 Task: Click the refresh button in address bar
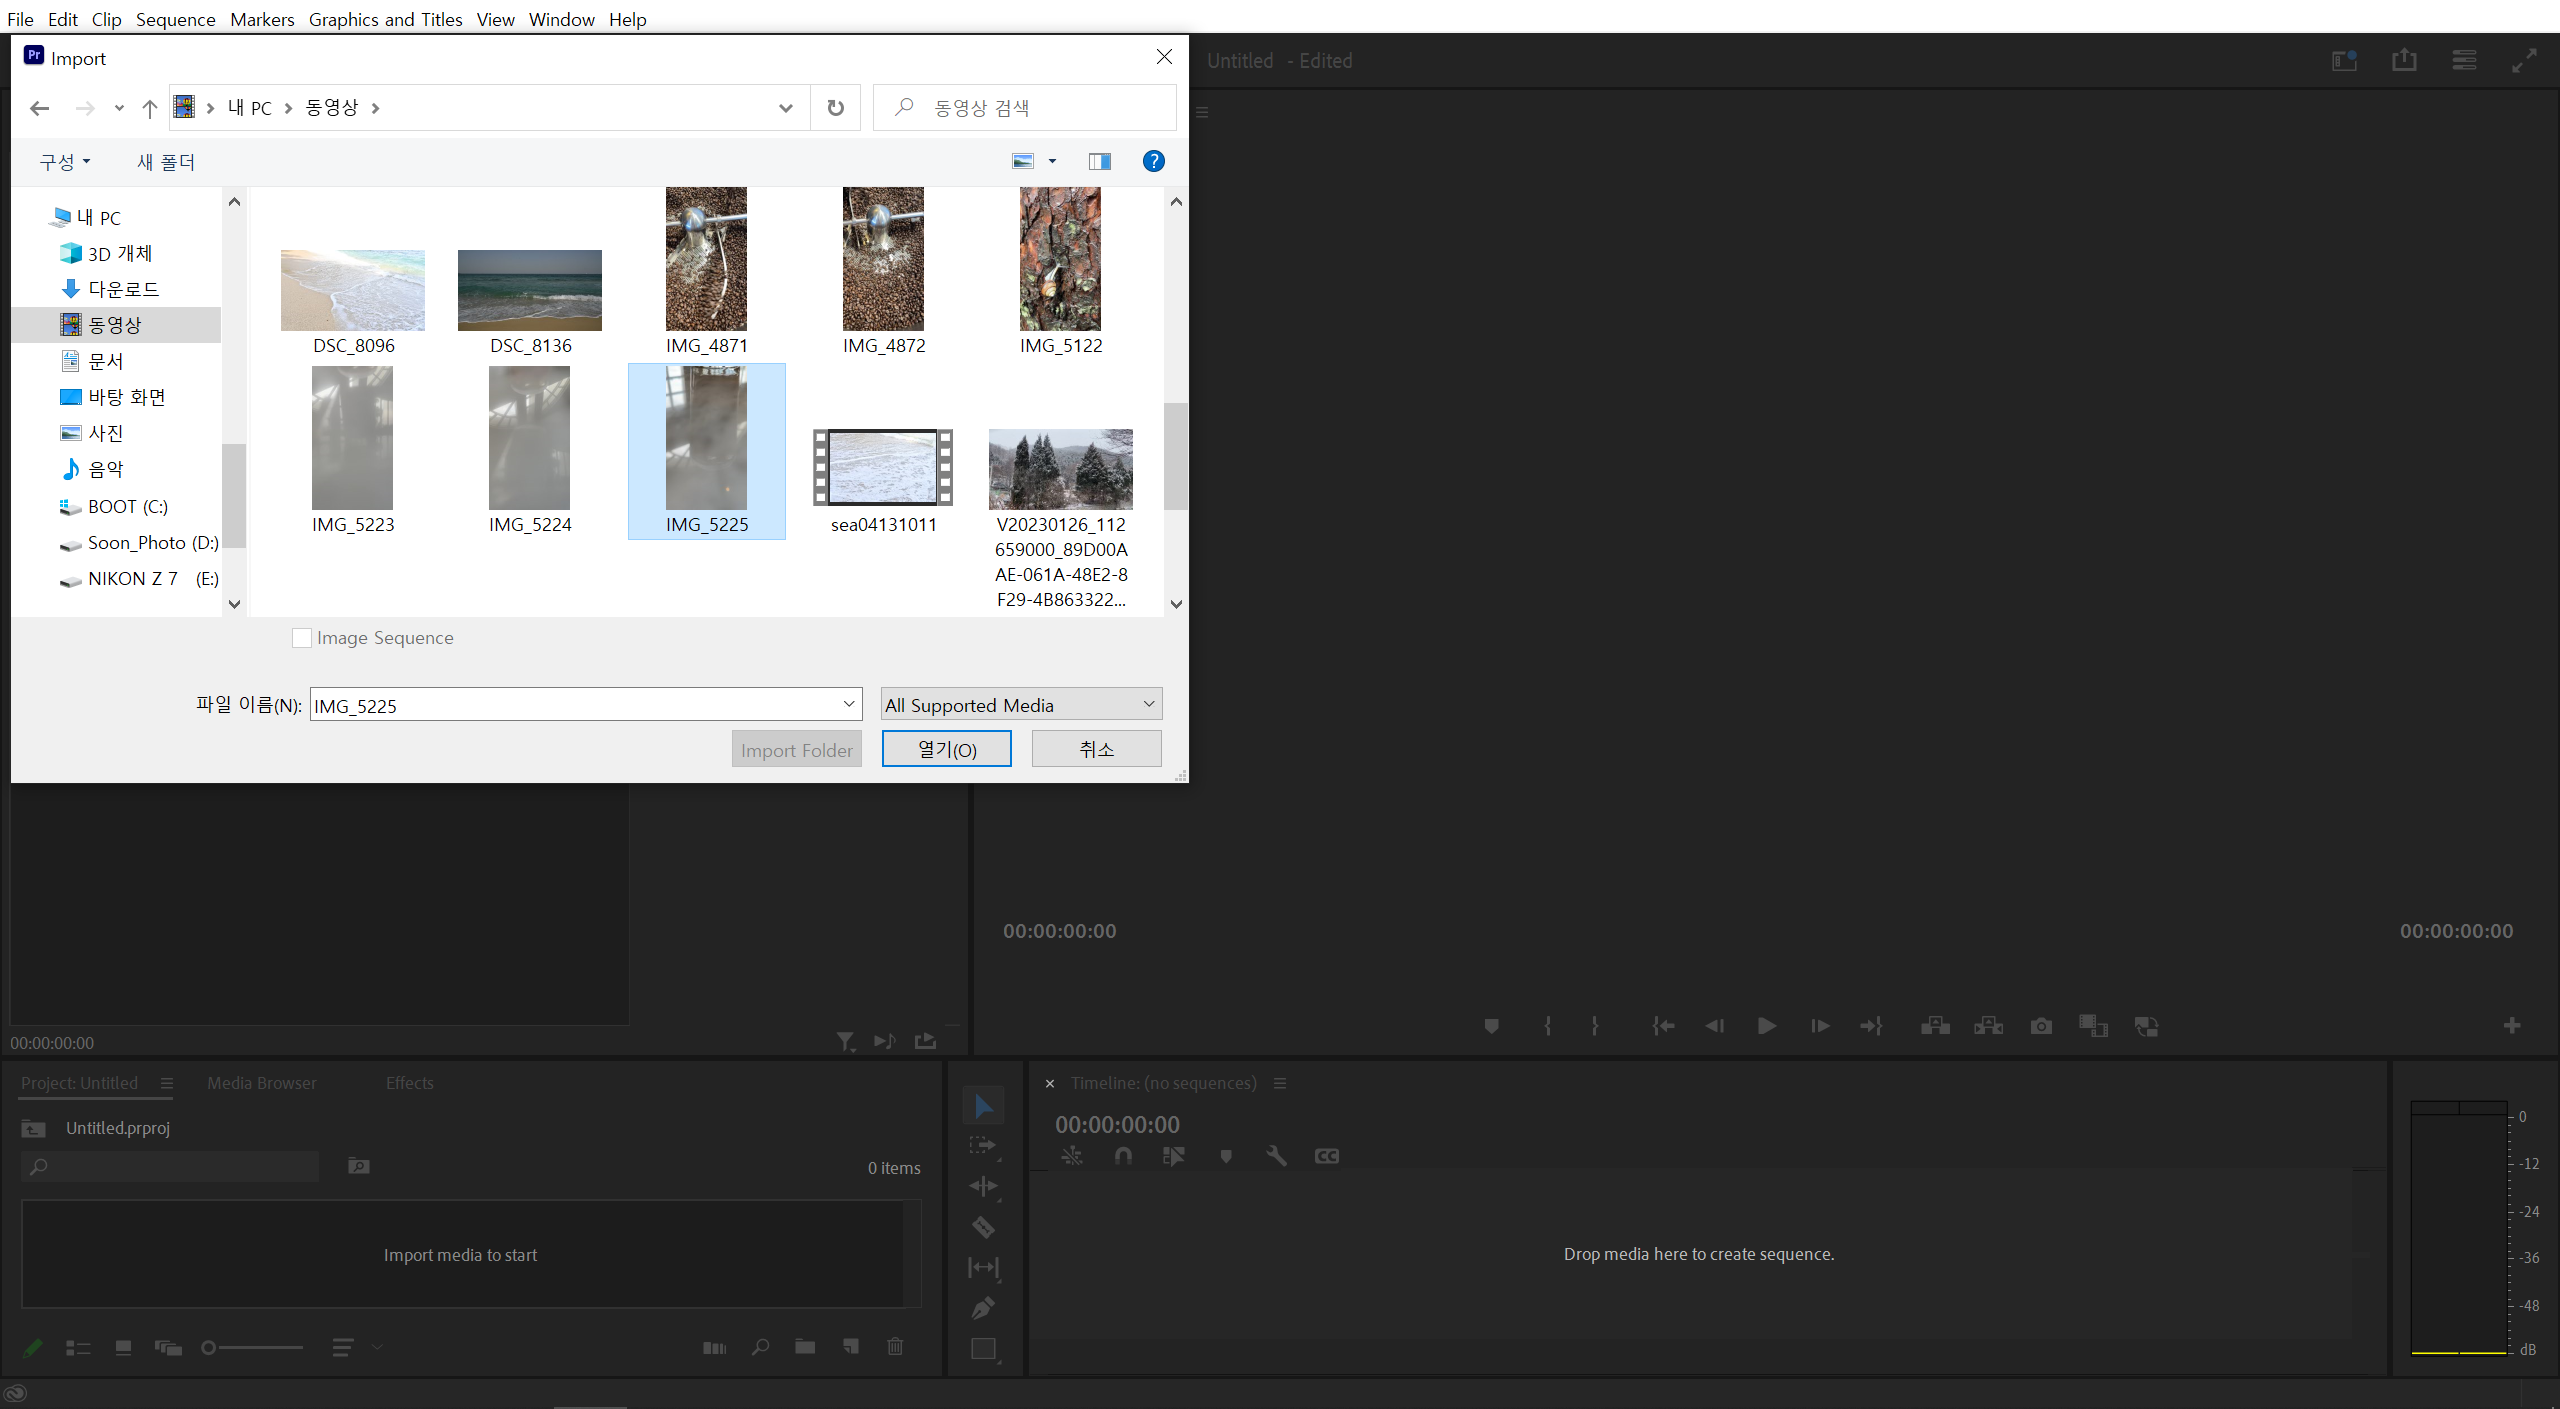tap(835, 108)
